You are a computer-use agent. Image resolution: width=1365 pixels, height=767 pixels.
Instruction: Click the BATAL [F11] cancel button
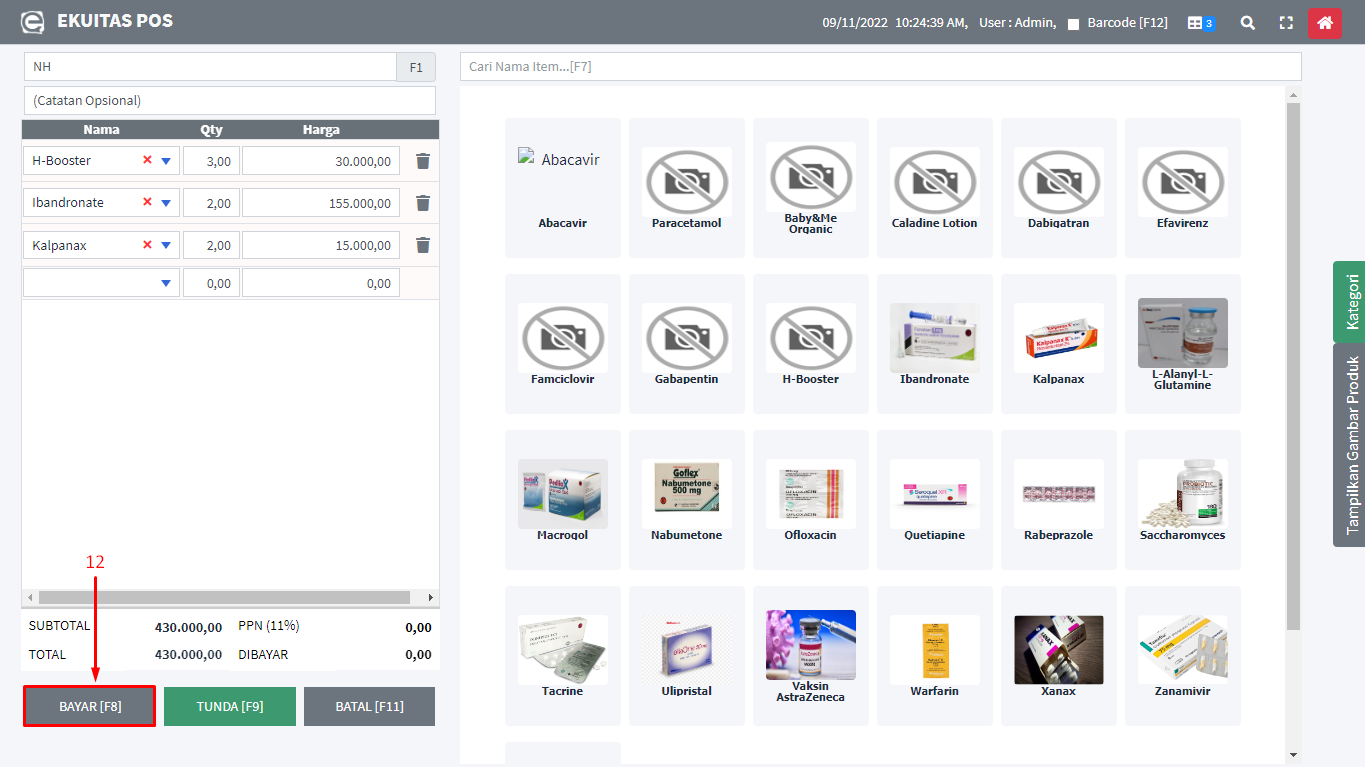tap(369, 706)
